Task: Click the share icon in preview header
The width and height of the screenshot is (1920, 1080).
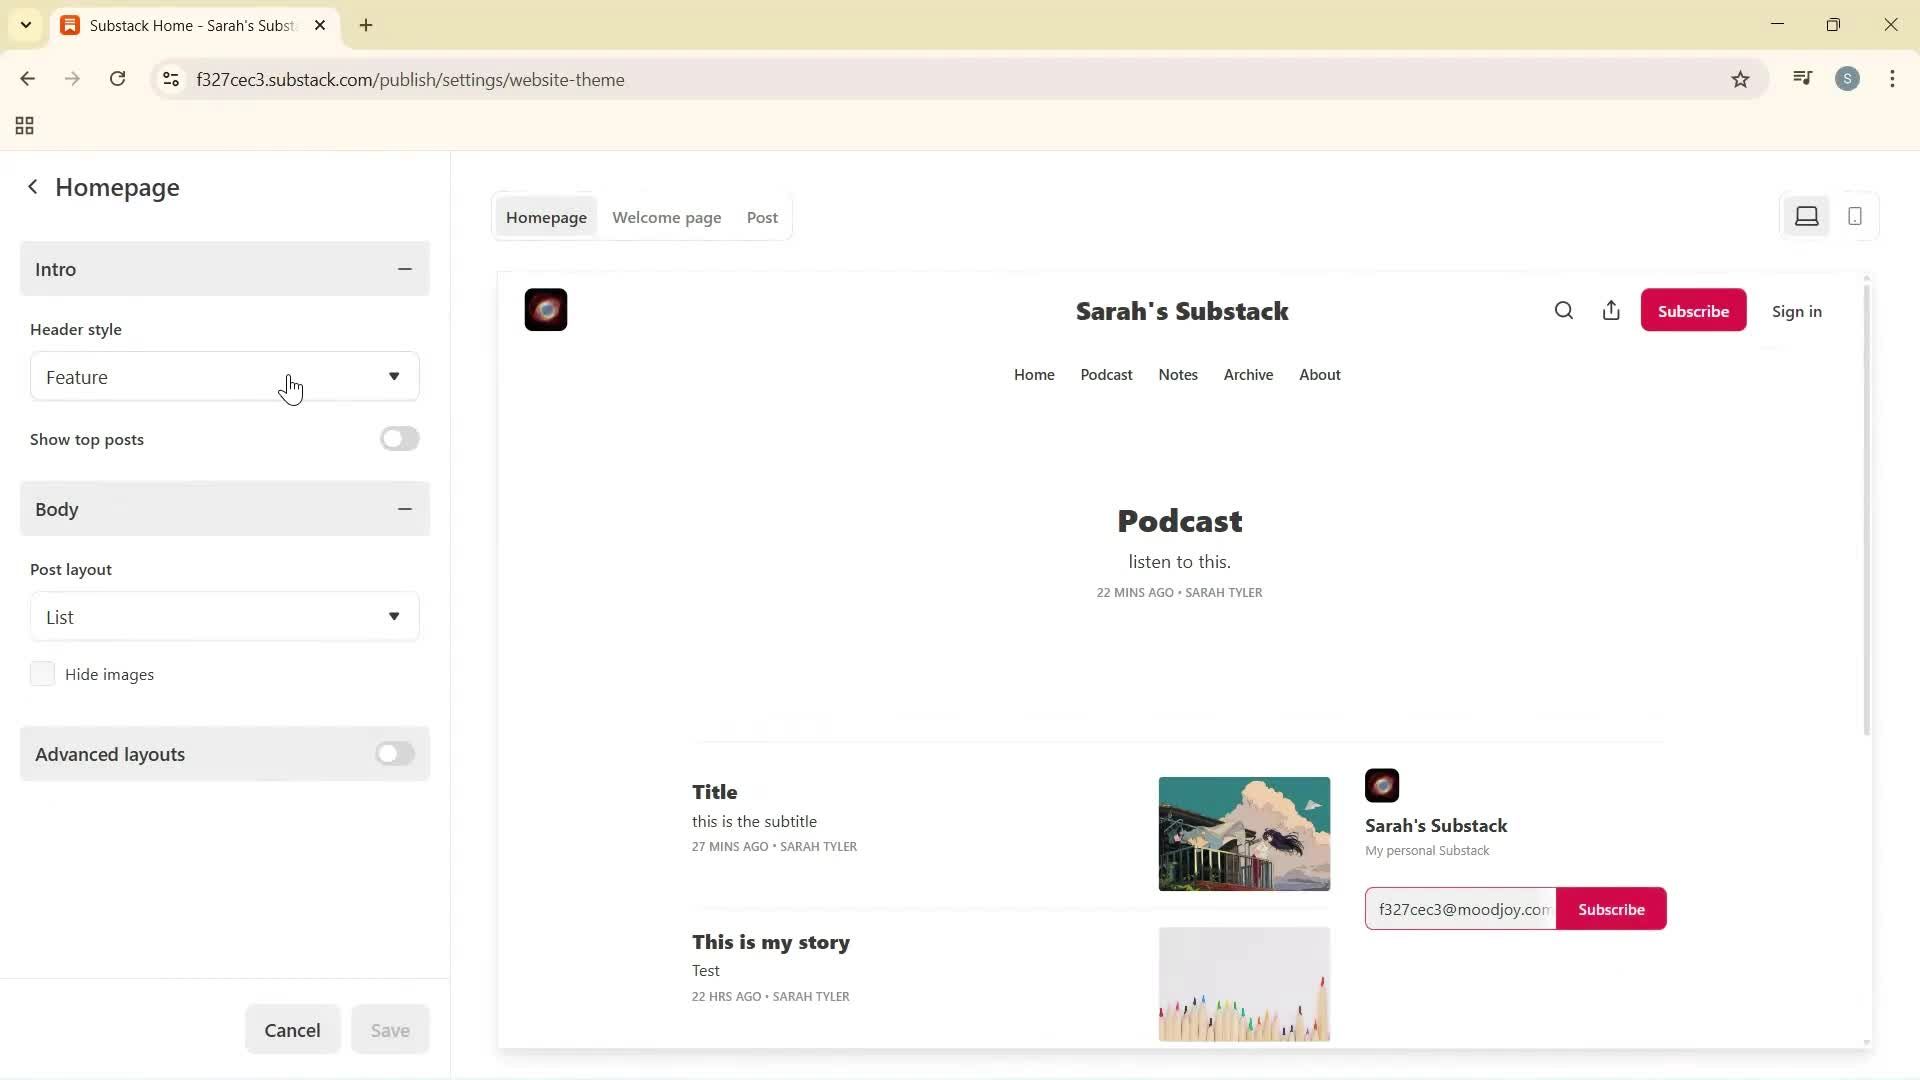Action: (x=1611, y=311)
